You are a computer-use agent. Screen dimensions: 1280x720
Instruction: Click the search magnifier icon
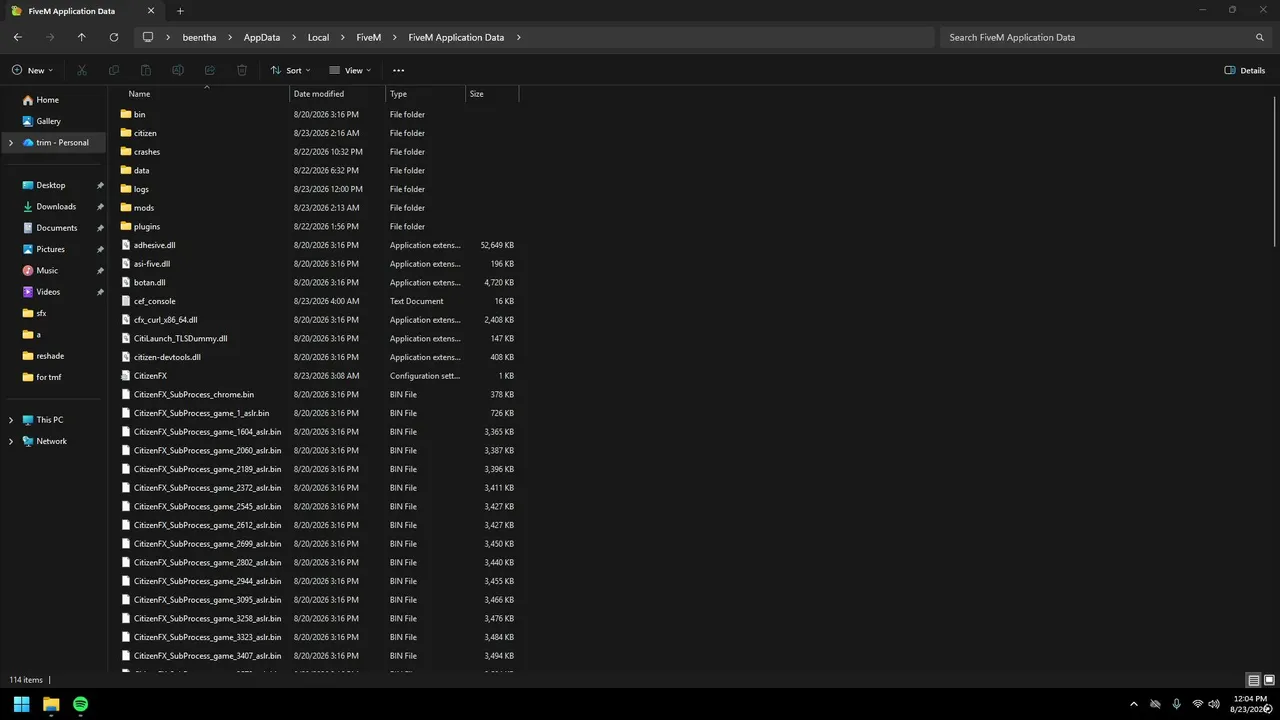tap(1260, 37)
